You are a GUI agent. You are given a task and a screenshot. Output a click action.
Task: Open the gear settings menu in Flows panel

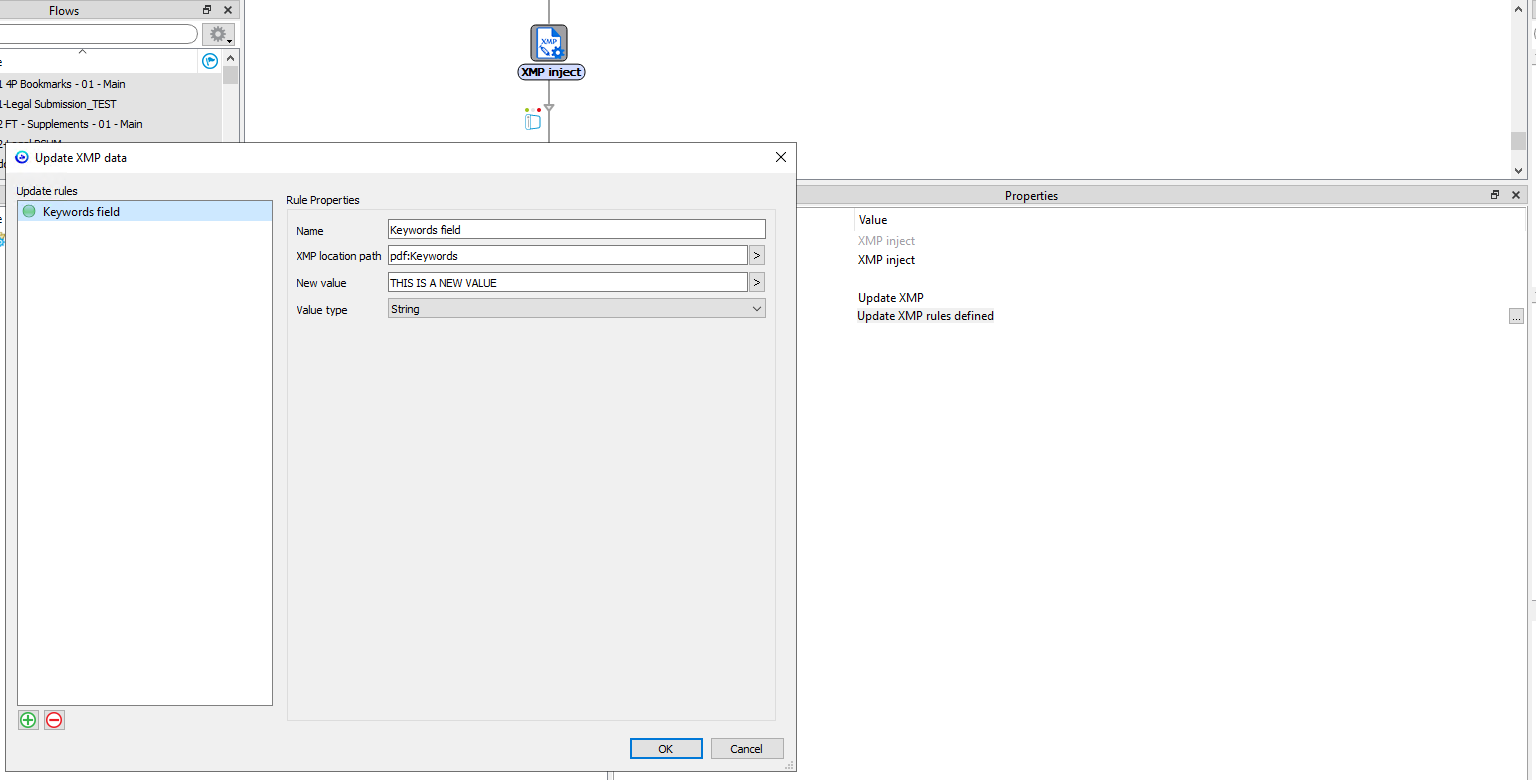tap(218, 34)
